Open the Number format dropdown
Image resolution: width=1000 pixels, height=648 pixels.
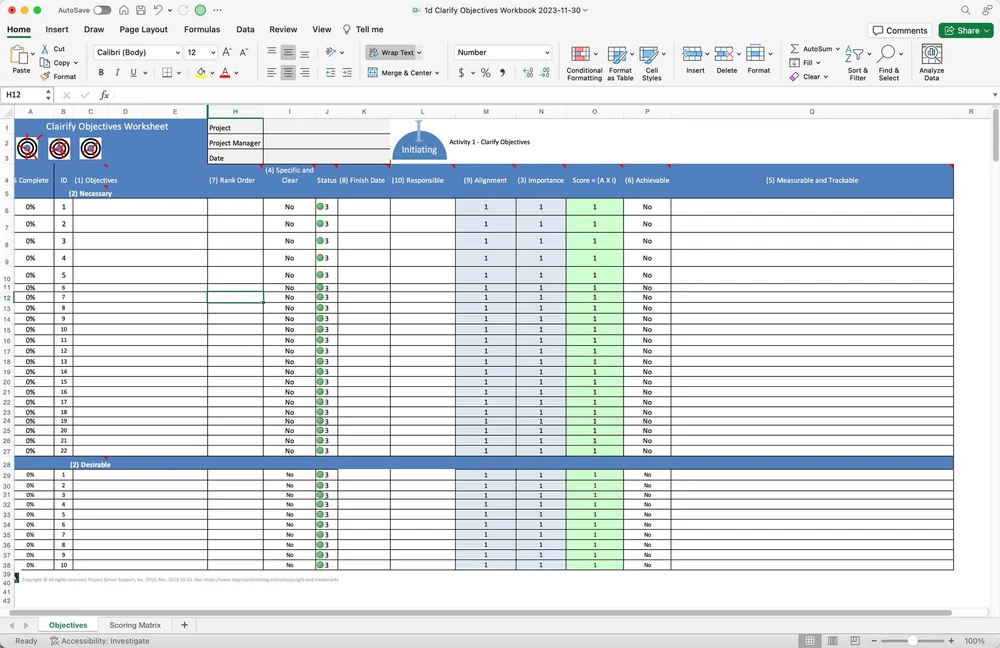[502, 52]
